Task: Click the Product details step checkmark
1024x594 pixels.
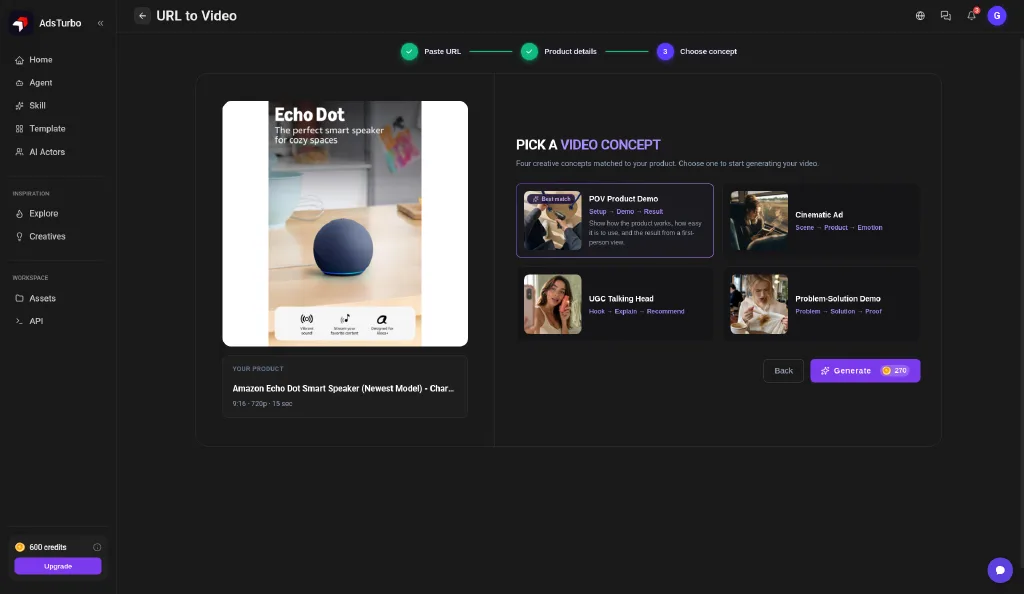Action: [530, 52]
